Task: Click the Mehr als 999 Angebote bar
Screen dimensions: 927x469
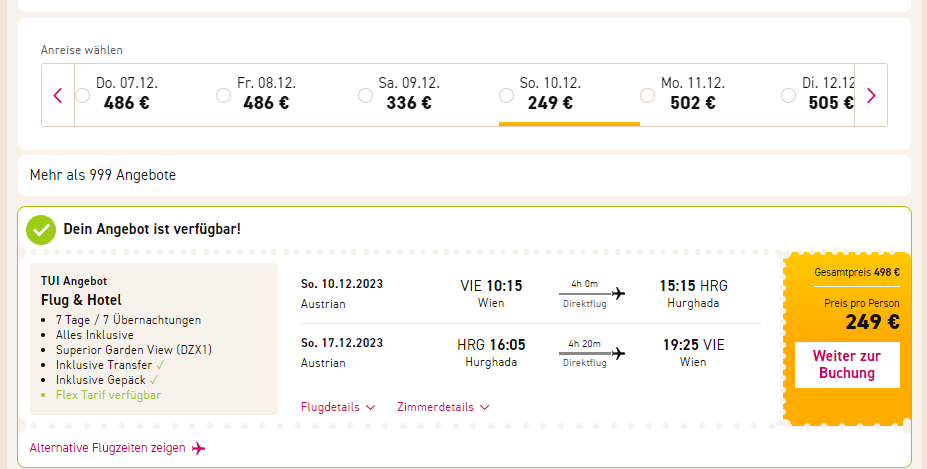Action: 103,175
